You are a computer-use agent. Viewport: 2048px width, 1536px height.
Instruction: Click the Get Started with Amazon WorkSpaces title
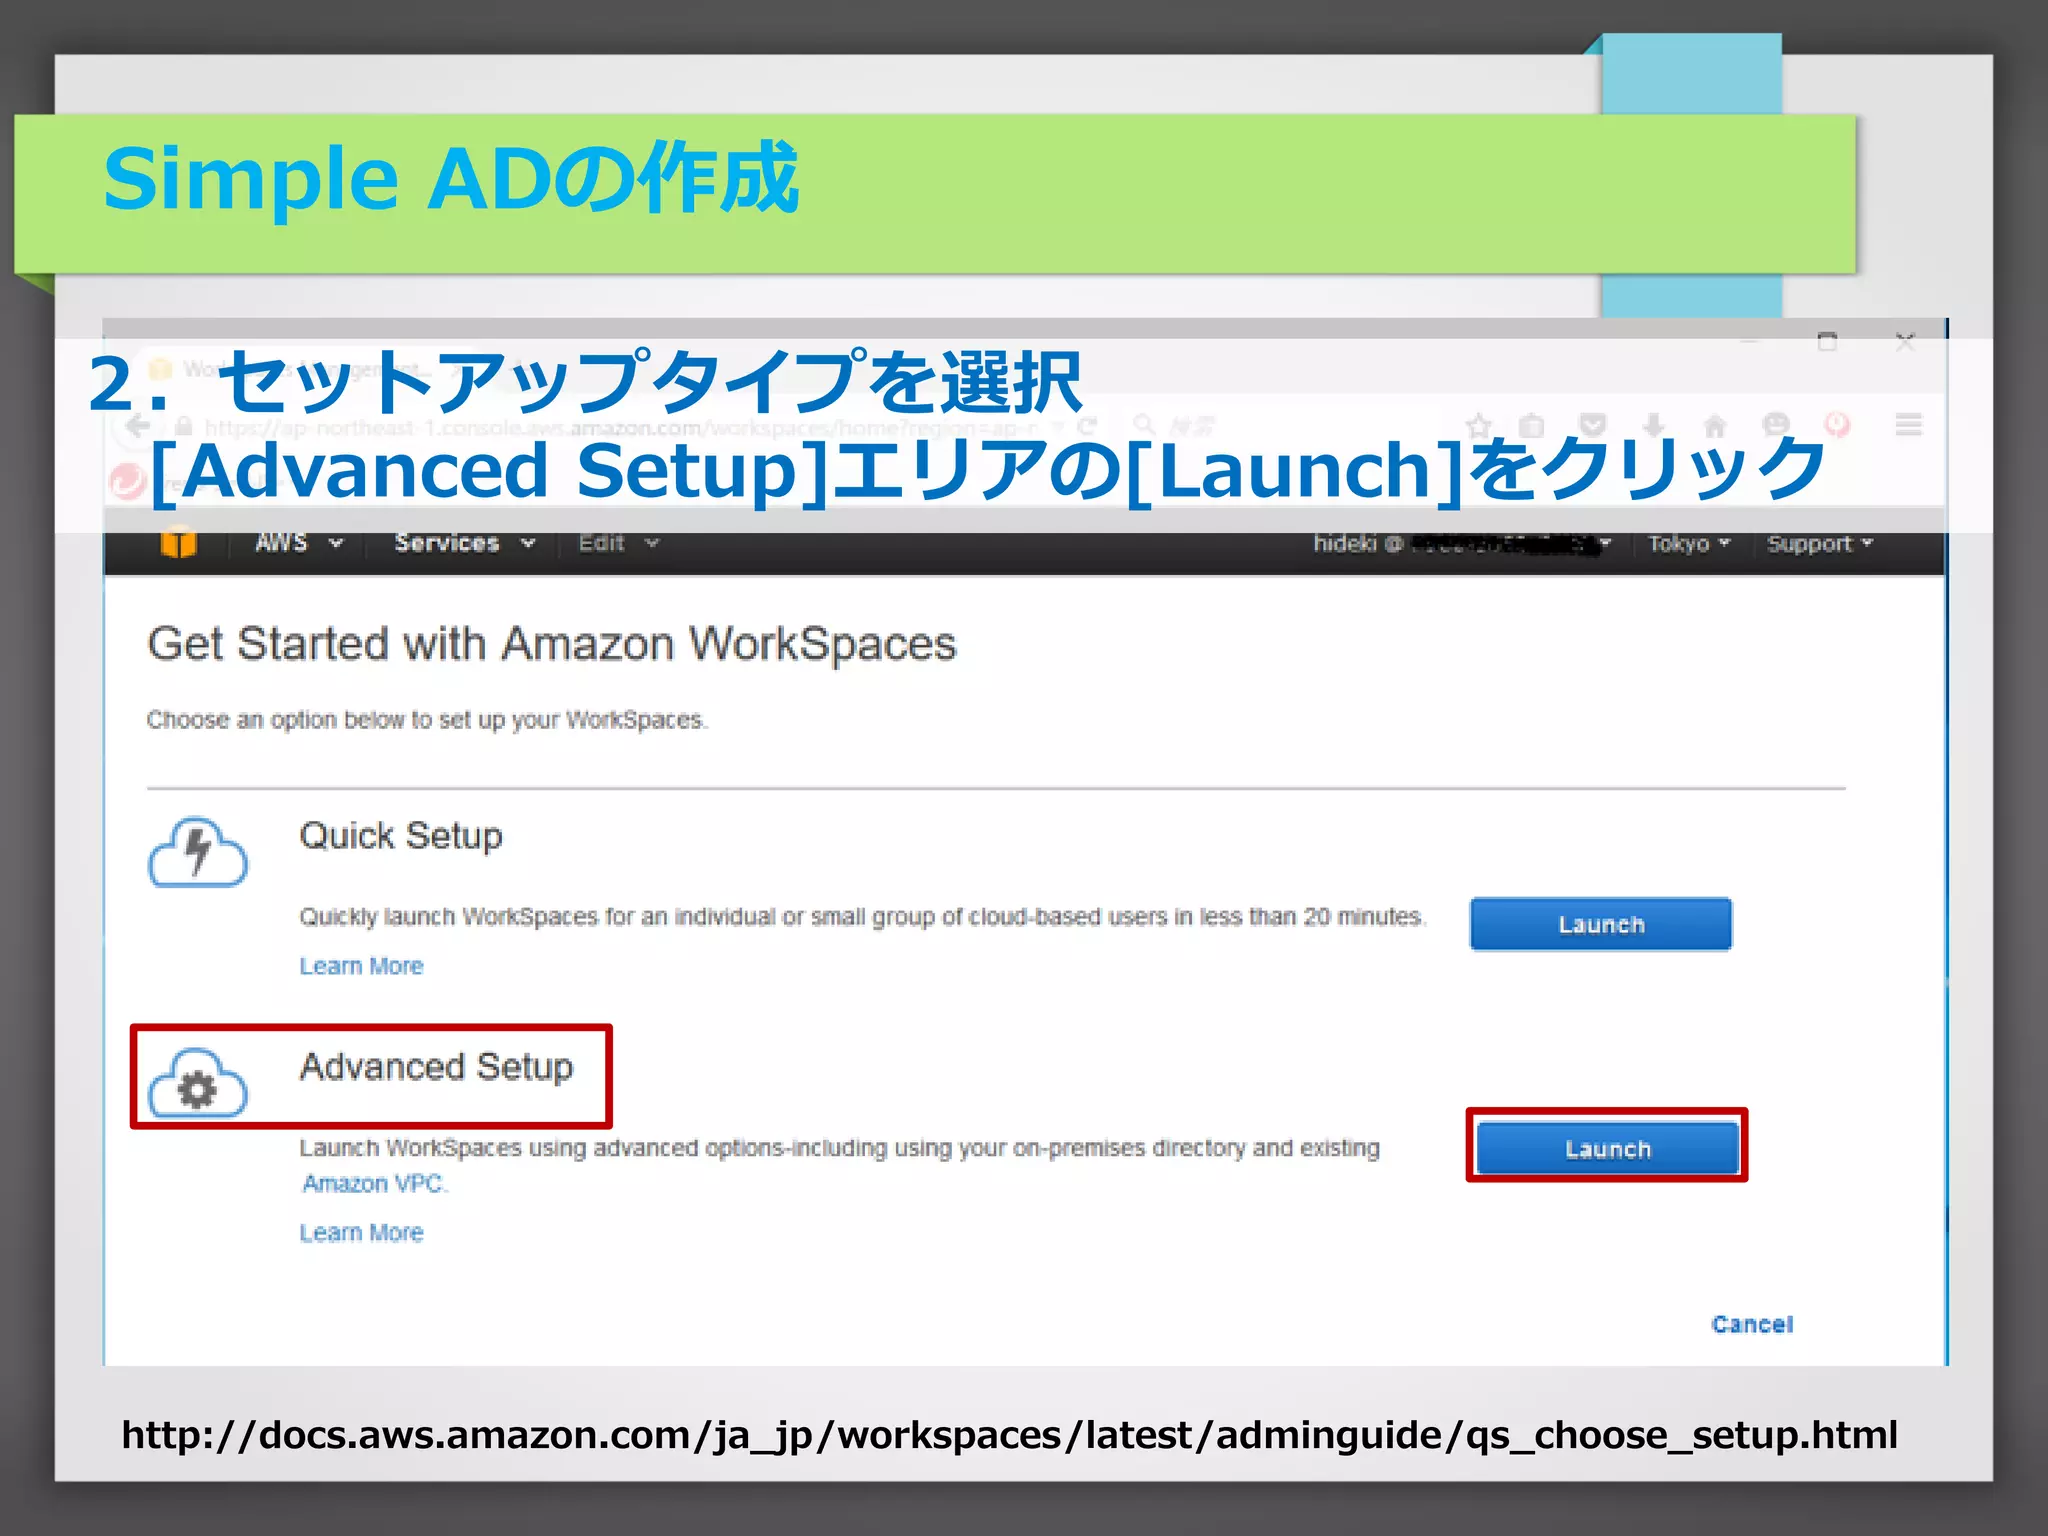[x=552, y=644]
